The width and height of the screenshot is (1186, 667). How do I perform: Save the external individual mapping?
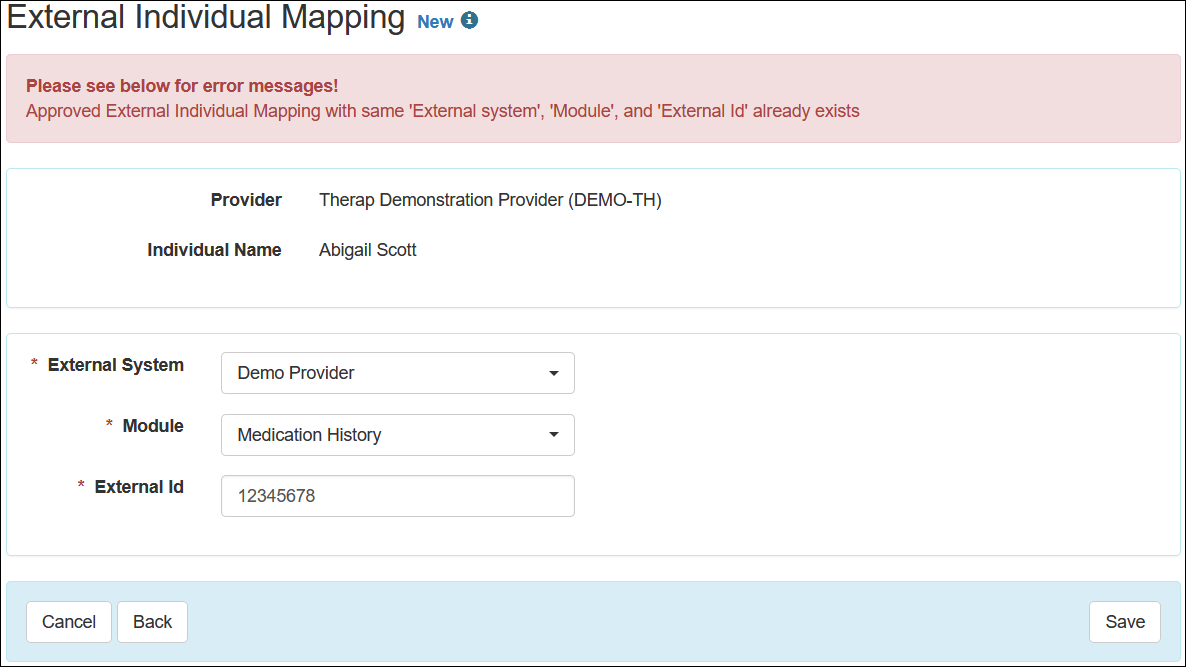pyautogui.click(x=1124, y=622)
